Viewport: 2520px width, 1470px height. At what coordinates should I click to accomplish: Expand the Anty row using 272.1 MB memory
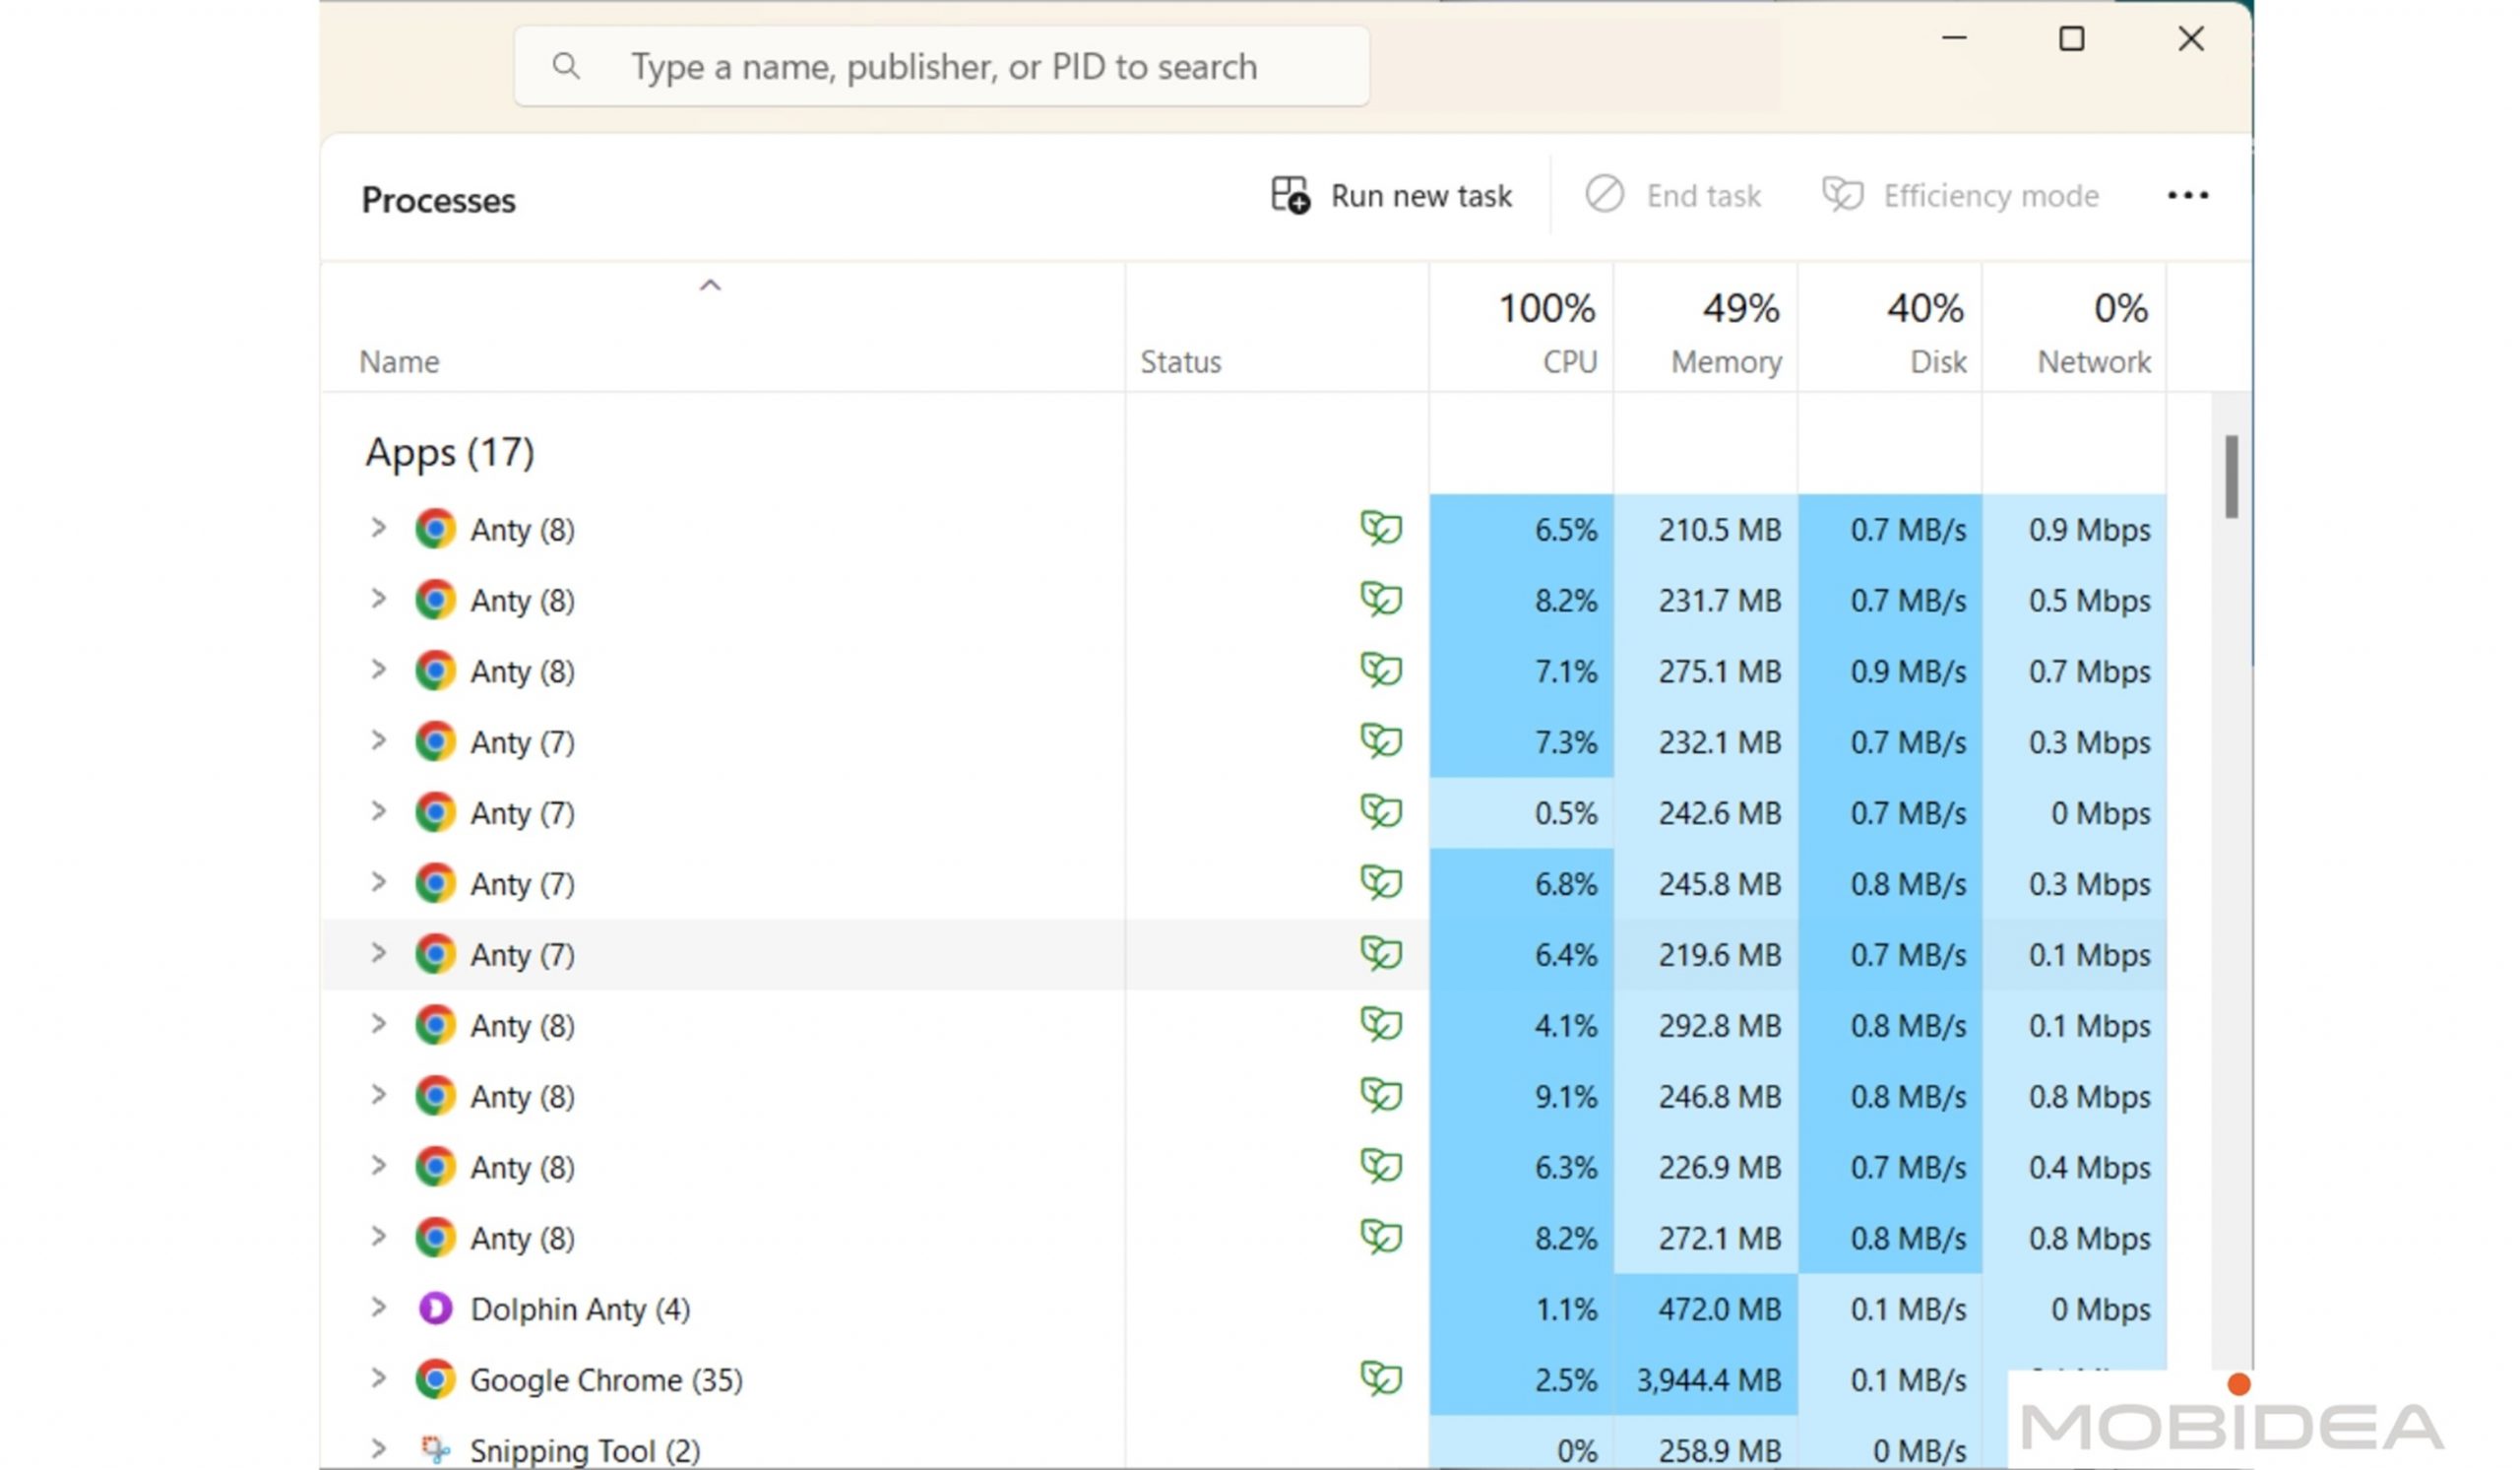point(378,1238)
